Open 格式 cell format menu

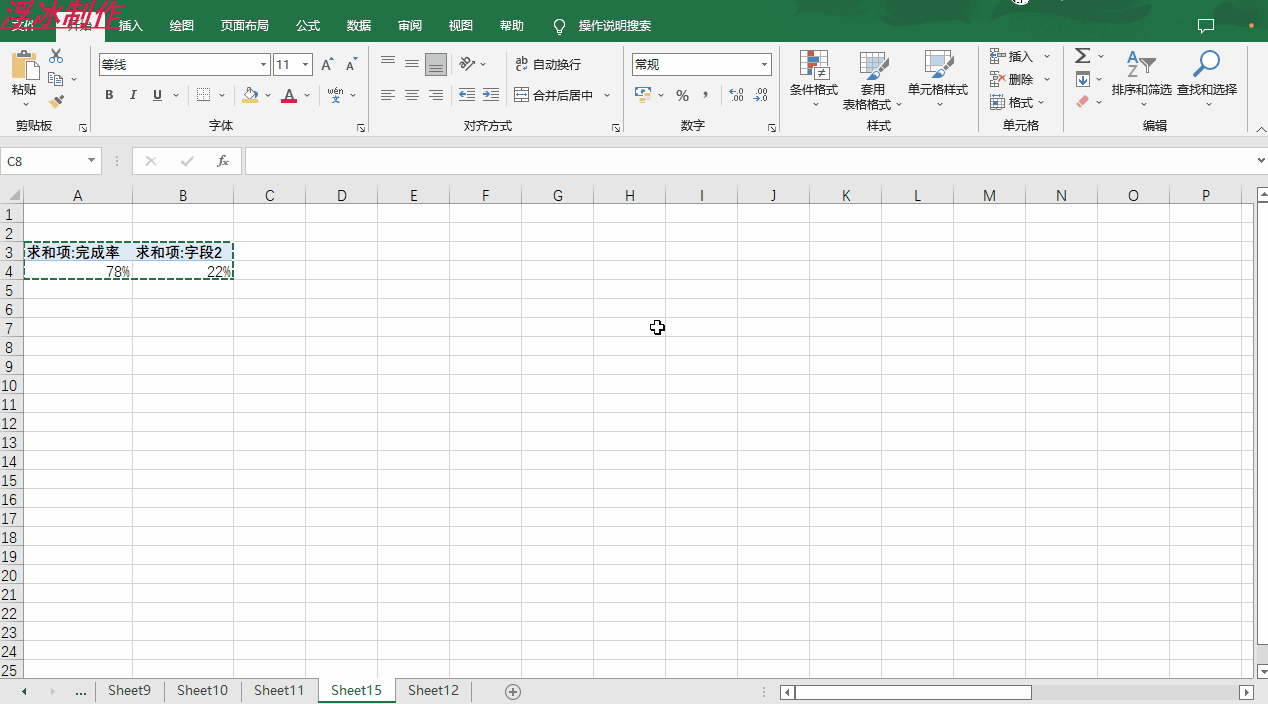[x=1016, y=102]
